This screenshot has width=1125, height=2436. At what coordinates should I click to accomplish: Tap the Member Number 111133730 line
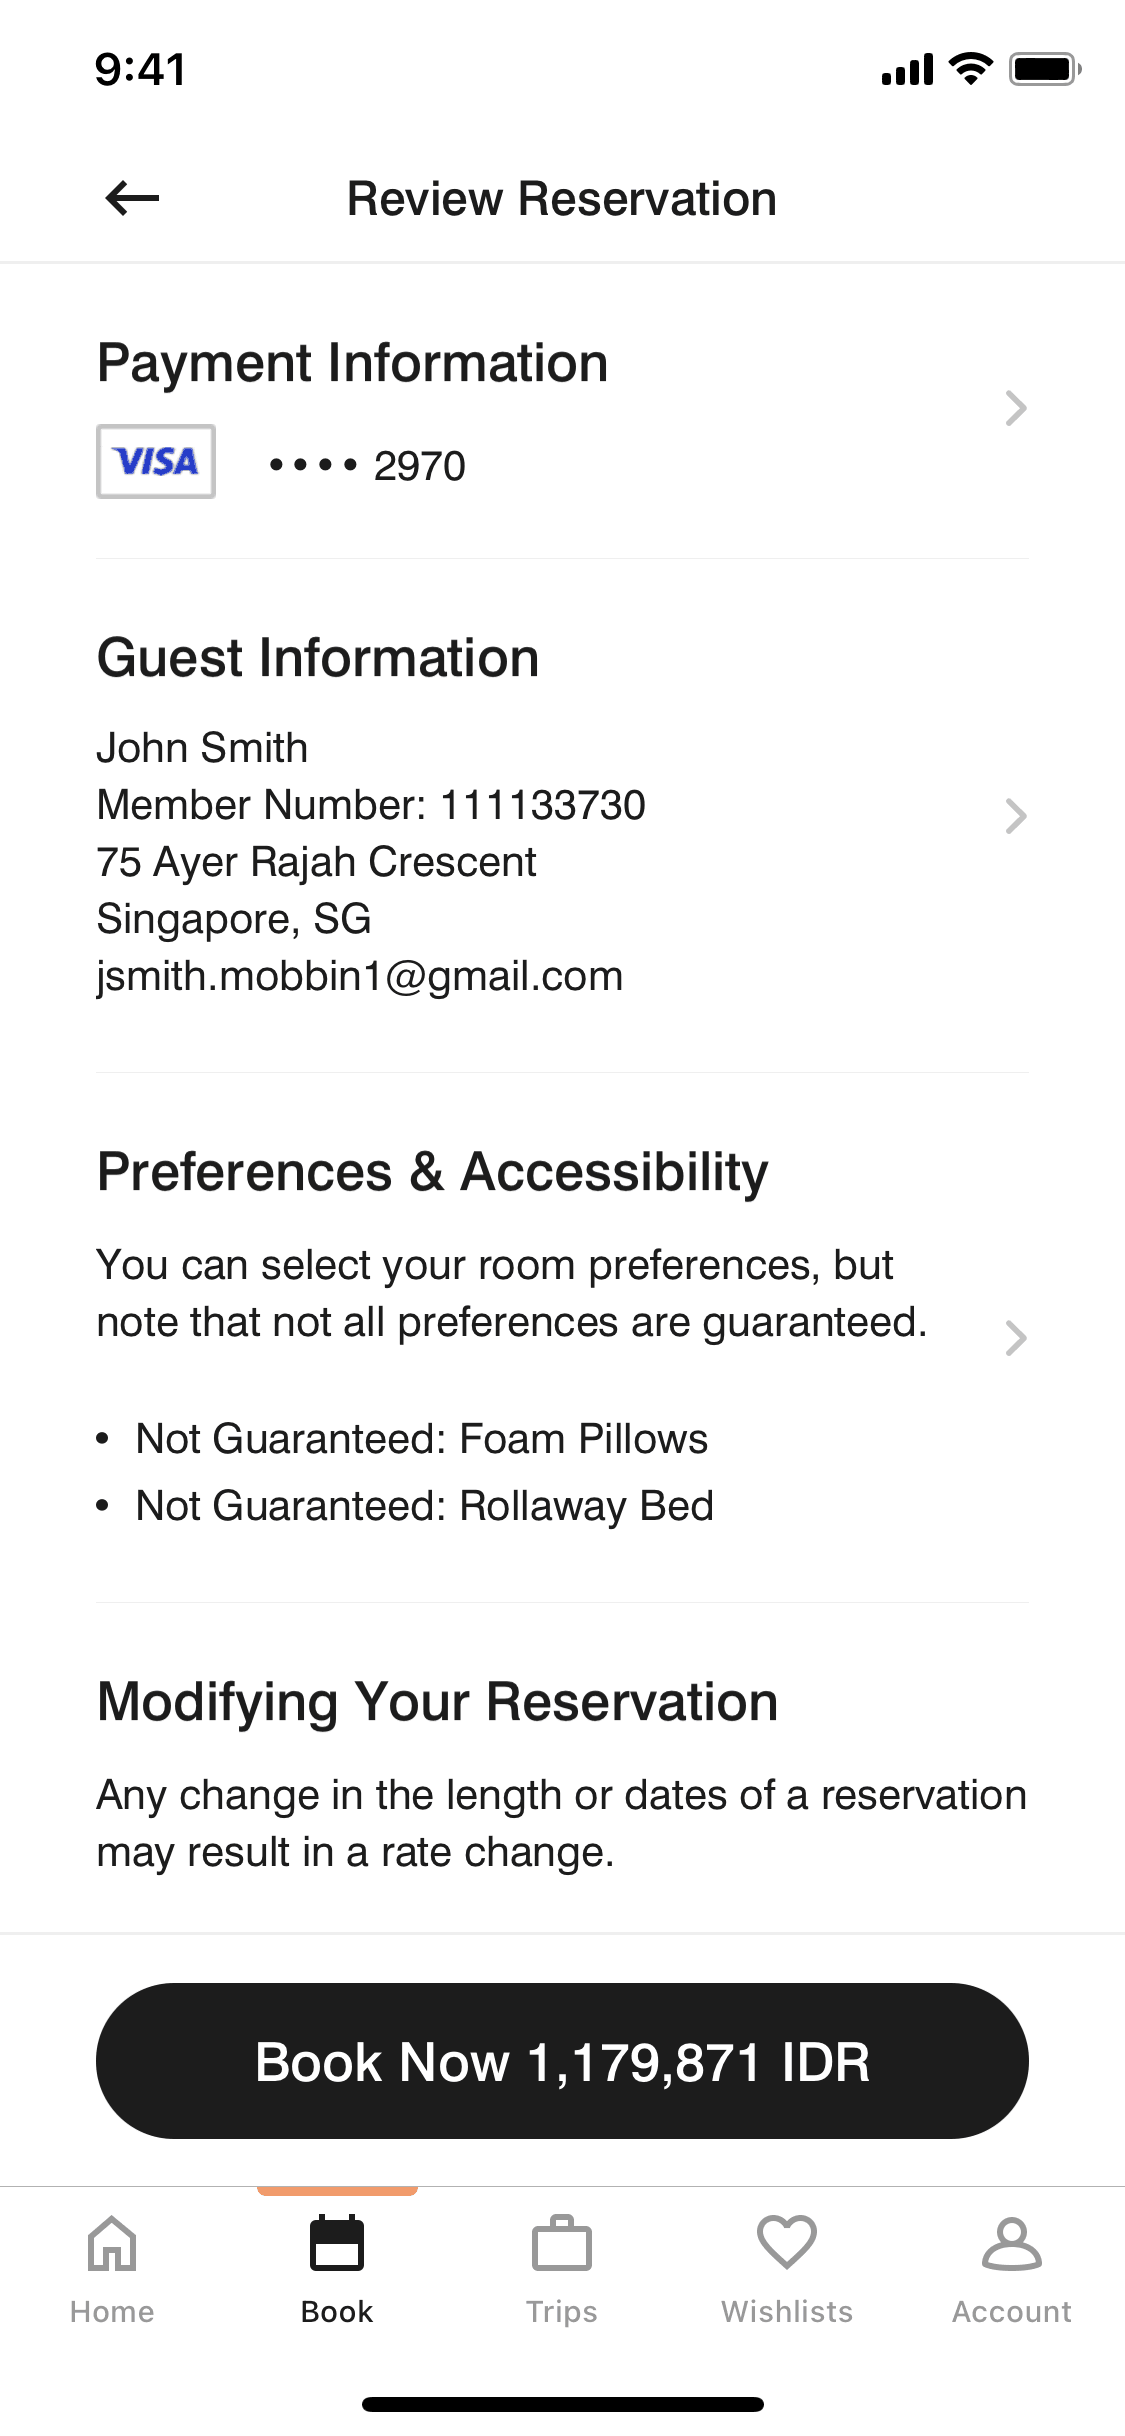[371, 805]
